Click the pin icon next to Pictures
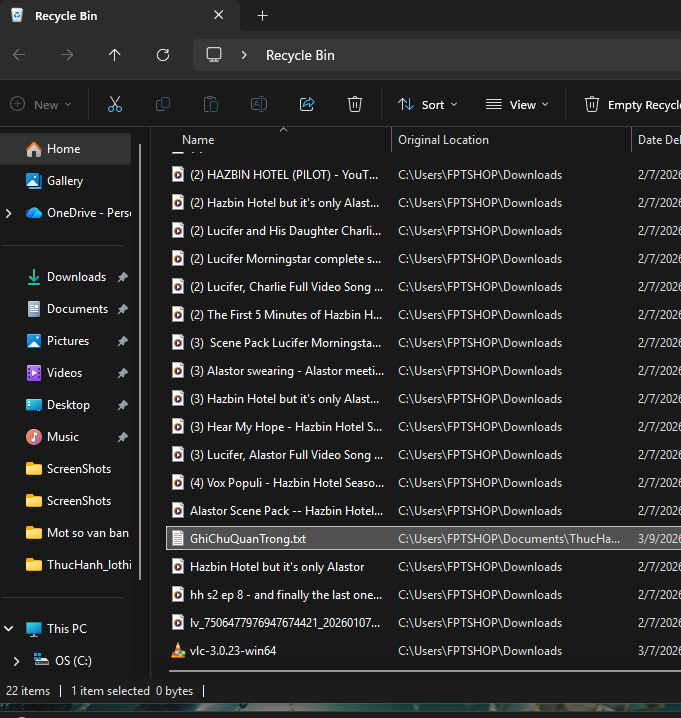This screenshot has height=718, width=681. tap(122, 341)
